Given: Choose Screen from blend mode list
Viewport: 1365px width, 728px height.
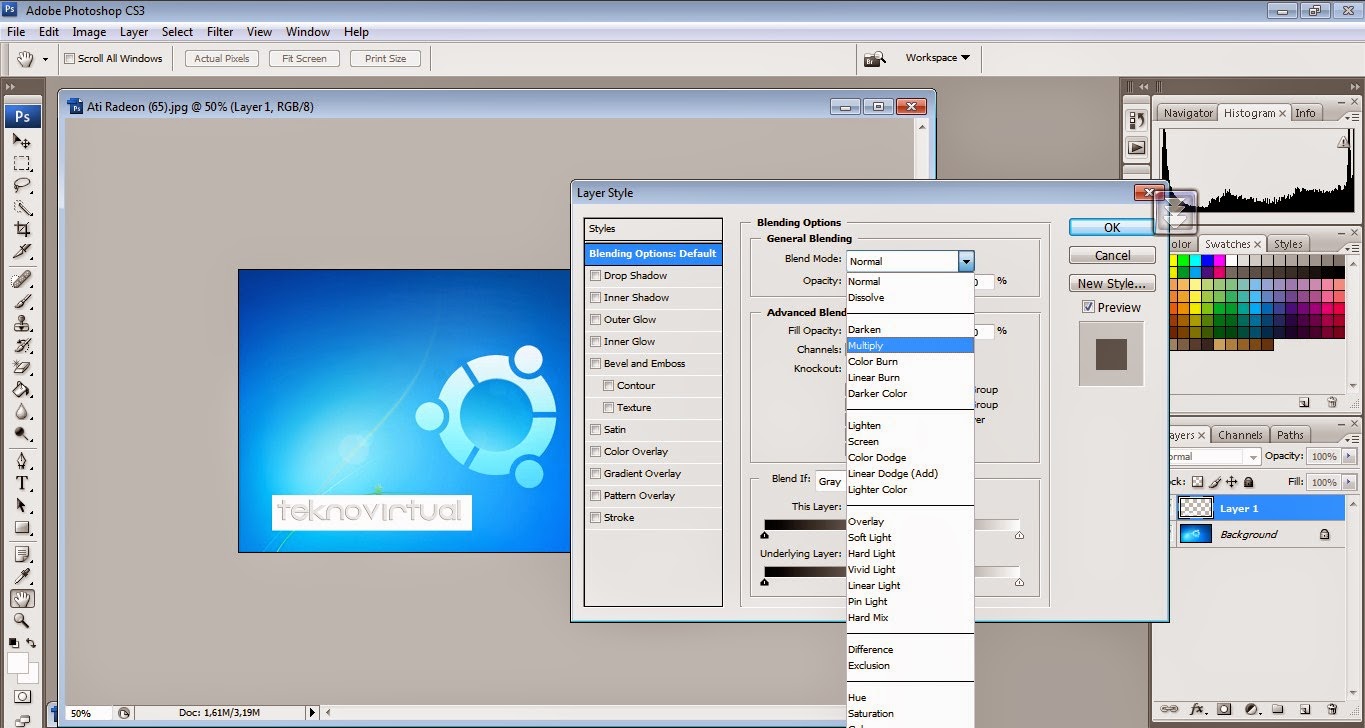Looking at the screenshot, I should [910, 441].
